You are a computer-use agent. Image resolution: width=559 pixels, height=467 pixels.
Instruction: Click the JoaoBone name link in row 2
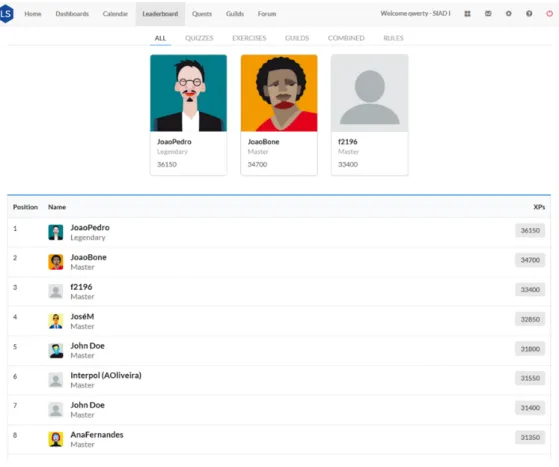[x=88, y=257]
